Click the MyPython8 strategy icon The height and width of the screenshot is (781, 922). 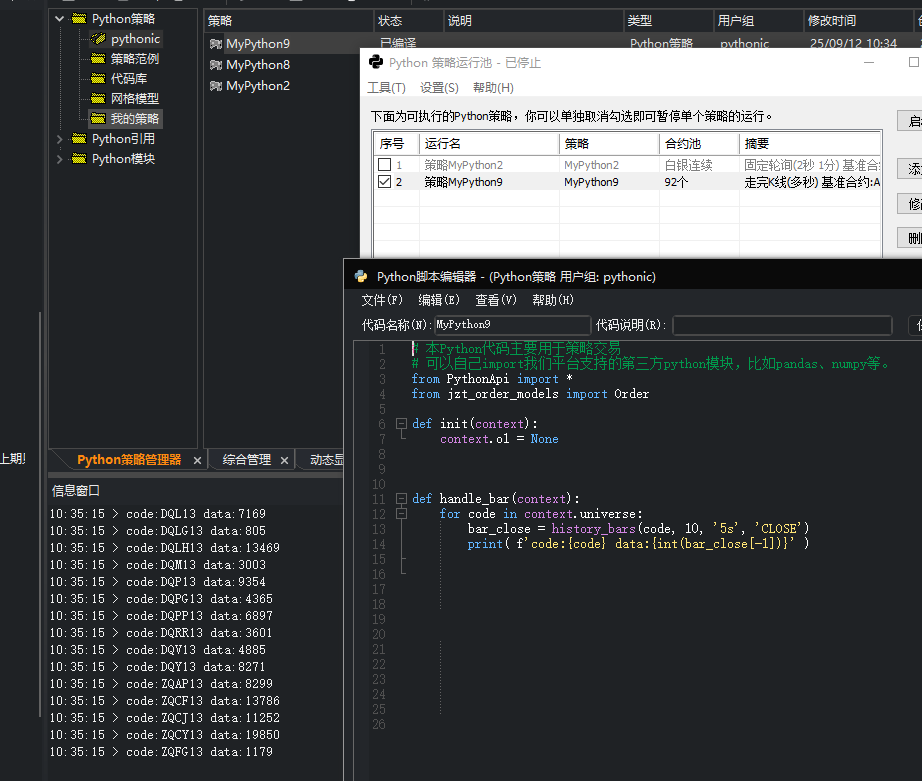[215, 65]
